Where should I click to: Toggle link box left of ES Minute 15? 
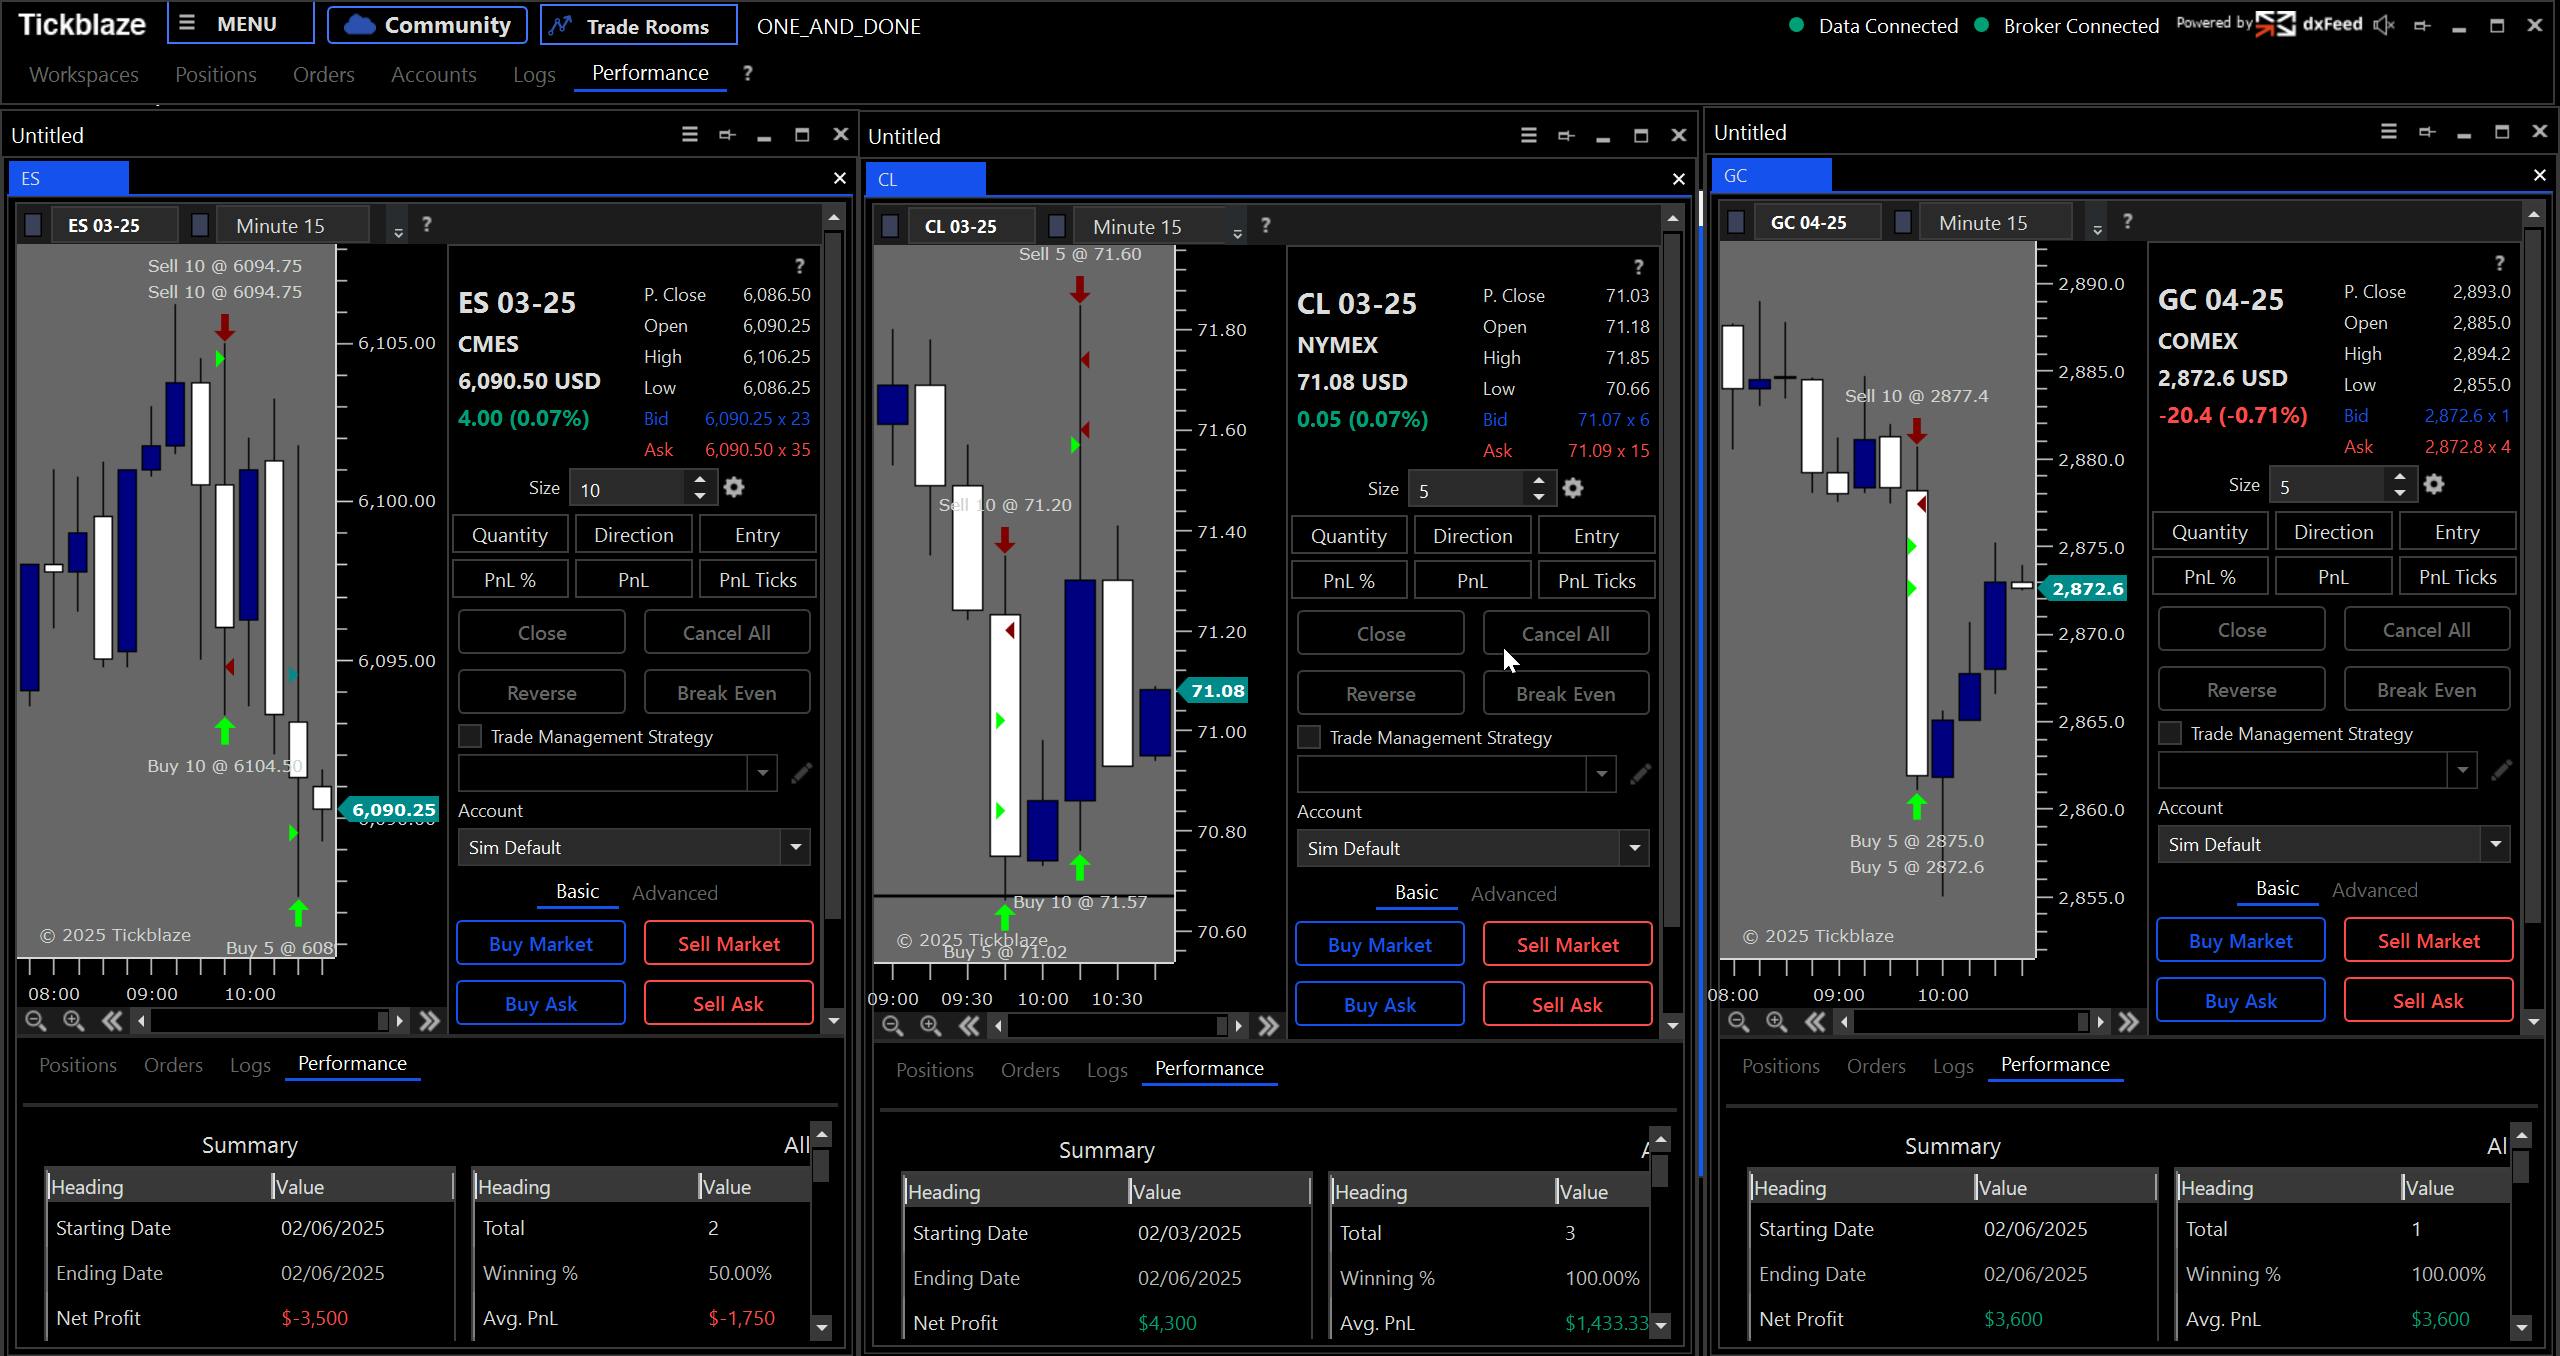pos(200,225)
